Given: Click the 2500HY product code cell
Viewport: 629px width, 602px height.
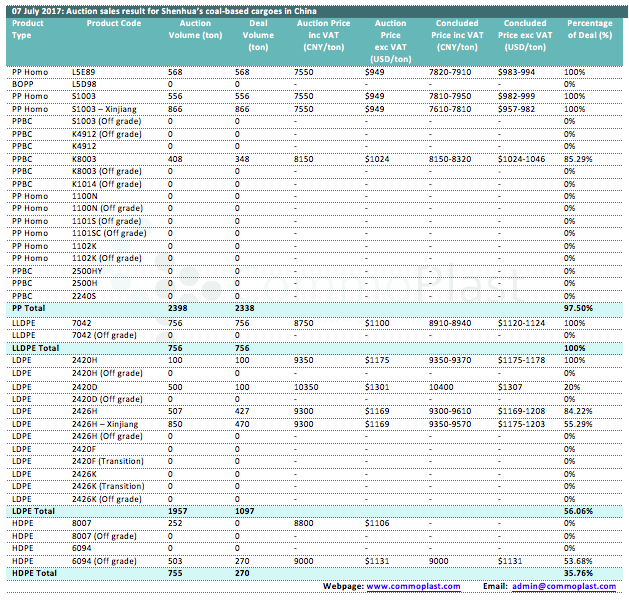Looking at the screenshot, I should tap(88, 270).
